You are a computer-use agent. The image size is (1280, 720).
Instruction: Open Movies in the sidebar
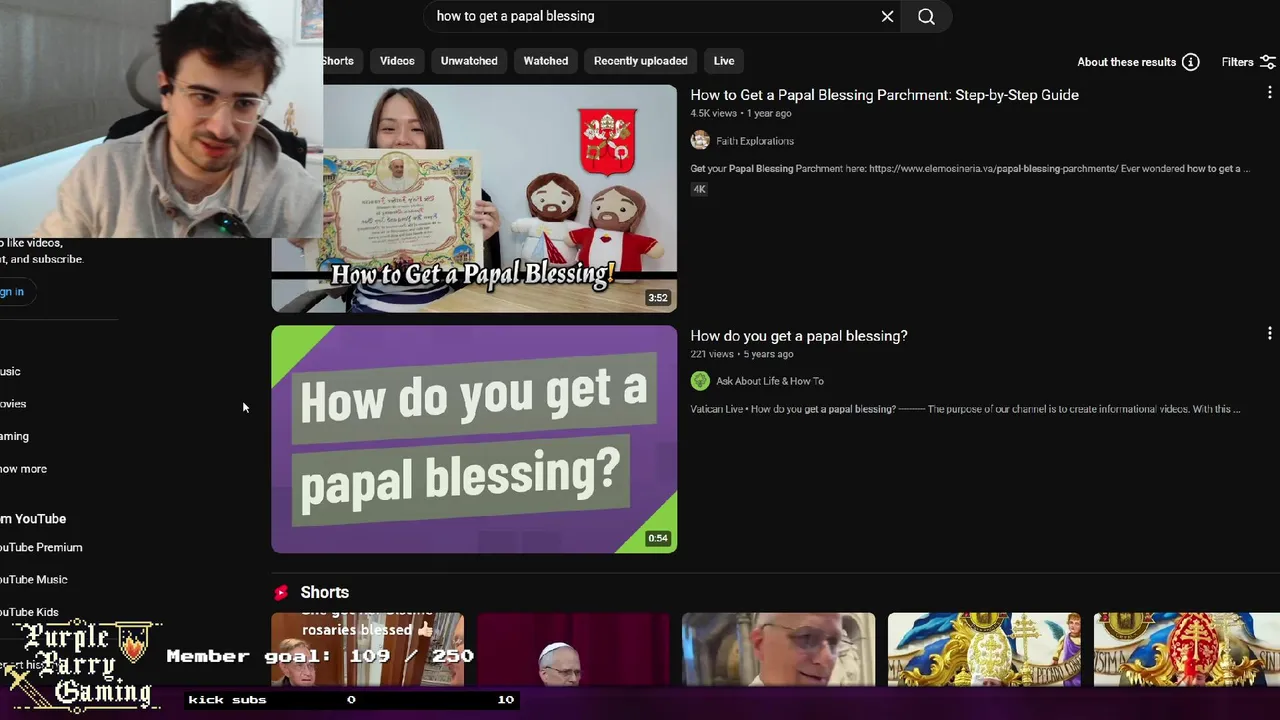(14, 403)
